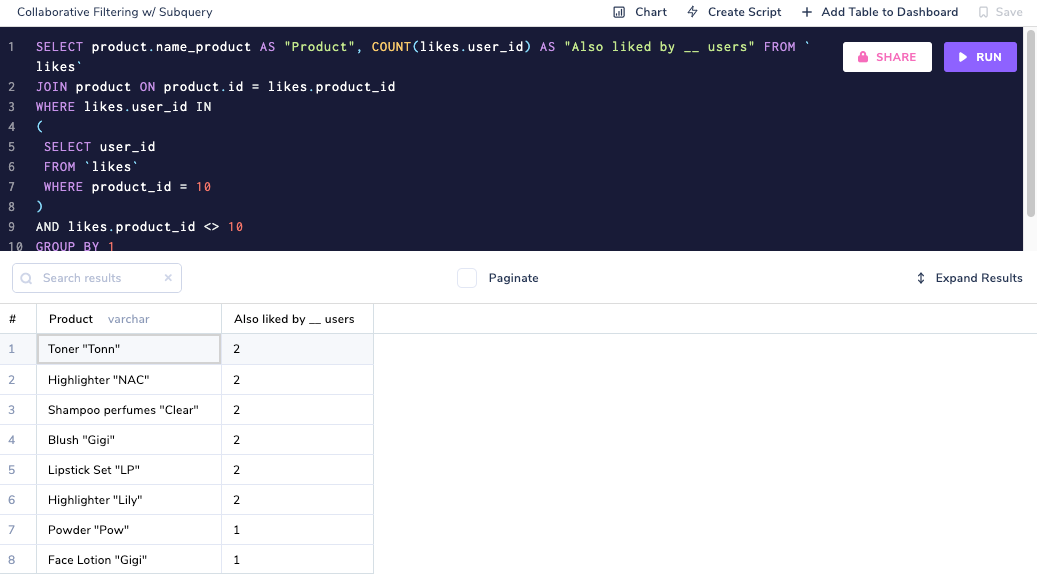This screenshot has height=582, width=1037.
Task: Select cell Blush "Gigi"
Action: coord(129,440)
